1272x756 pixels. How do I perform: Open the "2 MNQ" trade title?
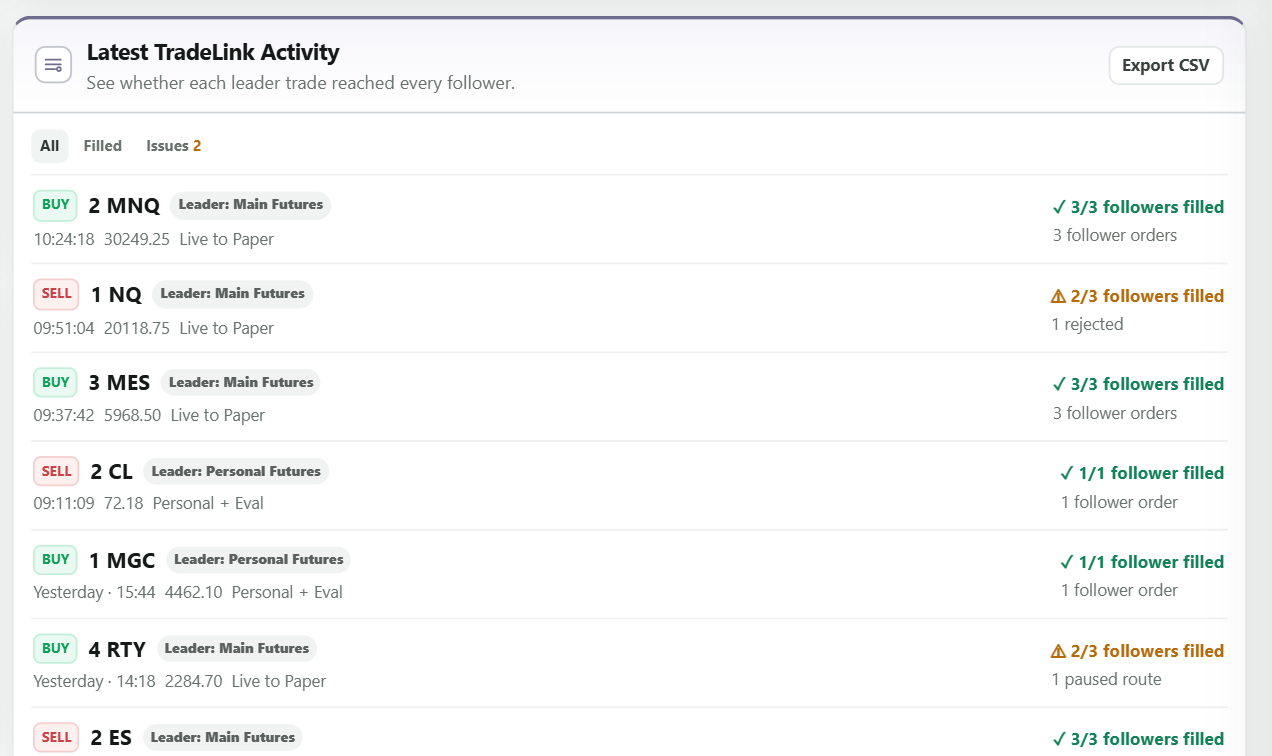124,206
